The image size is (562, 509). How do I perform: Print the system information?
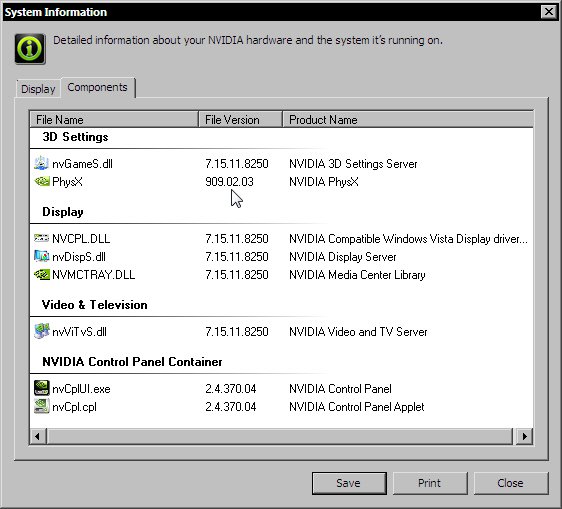coord(430,483)
